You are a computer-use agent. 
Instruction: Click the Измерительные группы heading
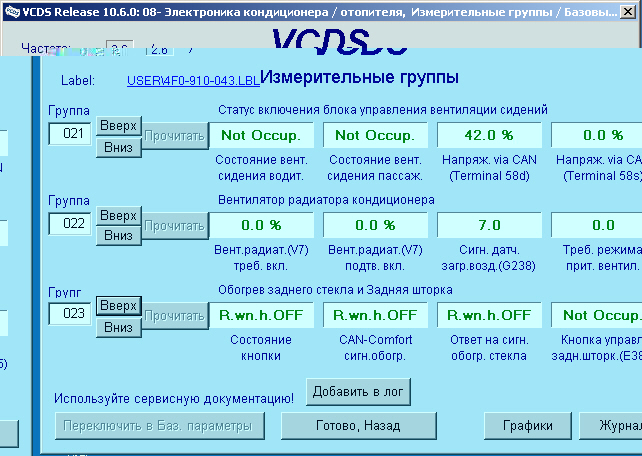(x=359, y=77)
